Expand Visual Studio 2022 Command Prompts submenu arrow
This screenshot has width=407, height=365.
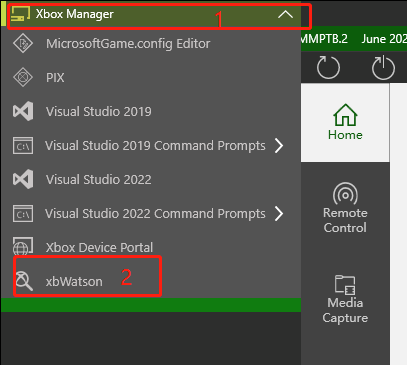(279, 214)
